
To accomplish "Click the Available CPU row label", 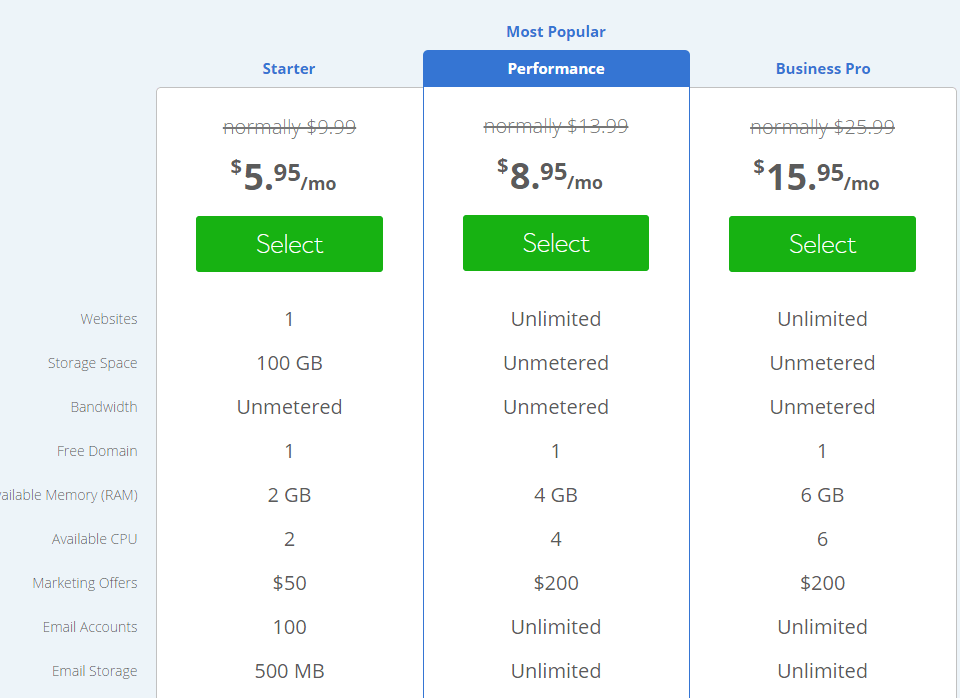I will 95,539.
